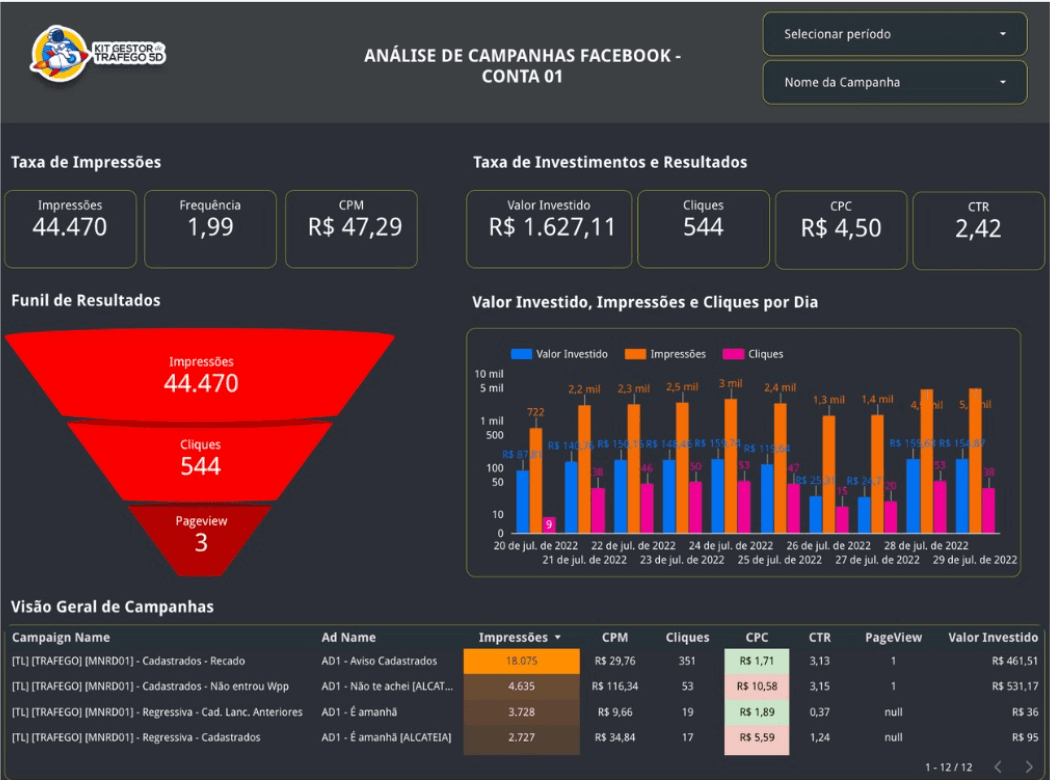1050x780 pixels.
Task: Open the Selecionar período dropdown
Action: click(x=894, y=34)
